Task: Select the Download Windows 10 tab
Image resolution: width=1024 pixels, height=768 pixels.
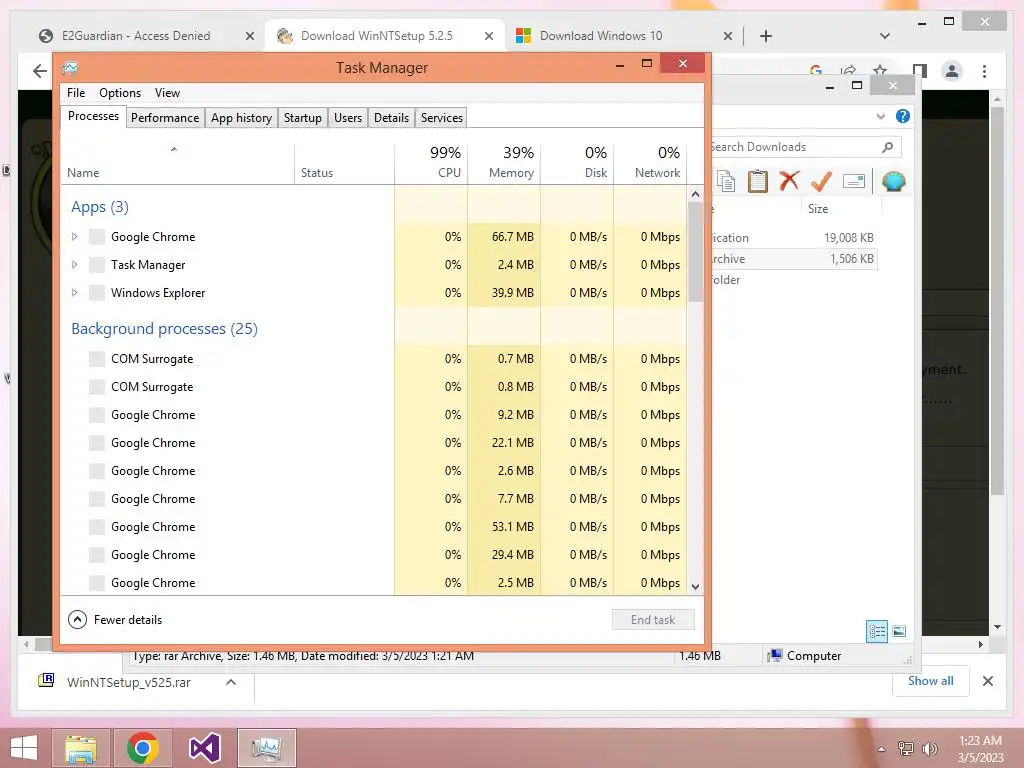Action: (601, 36)
